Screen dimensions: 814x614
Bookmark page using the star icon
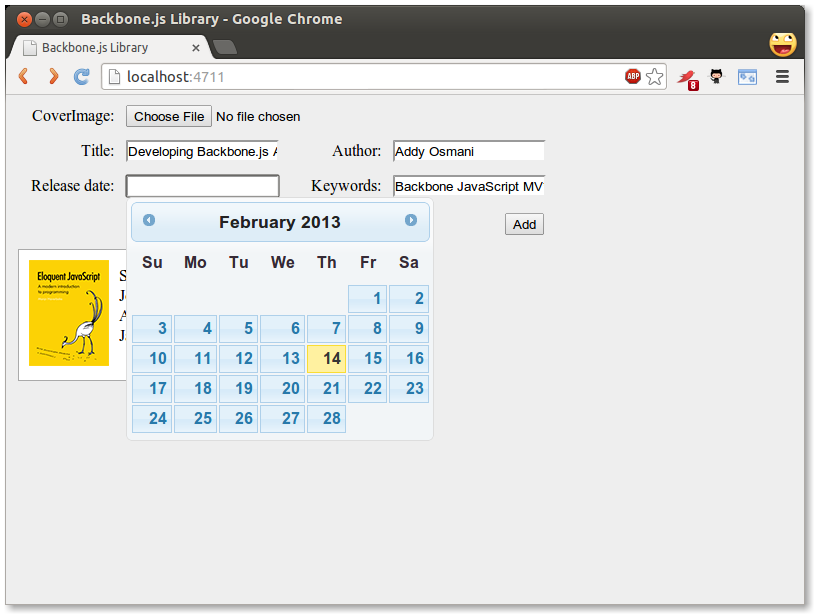point(655,76)
